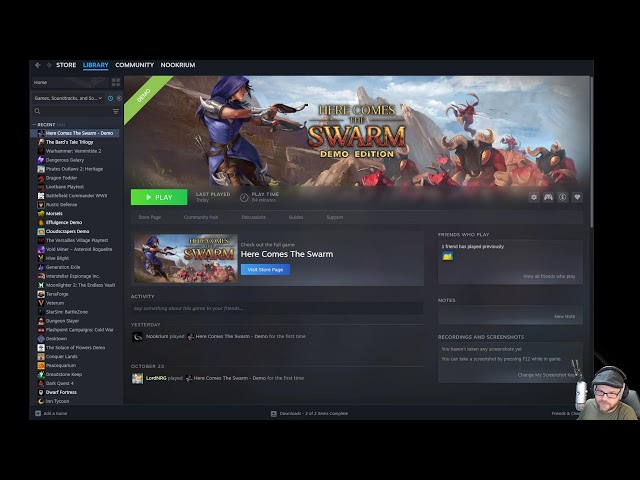Open game settings gear icon
The image size is (640, 480).
534,197
